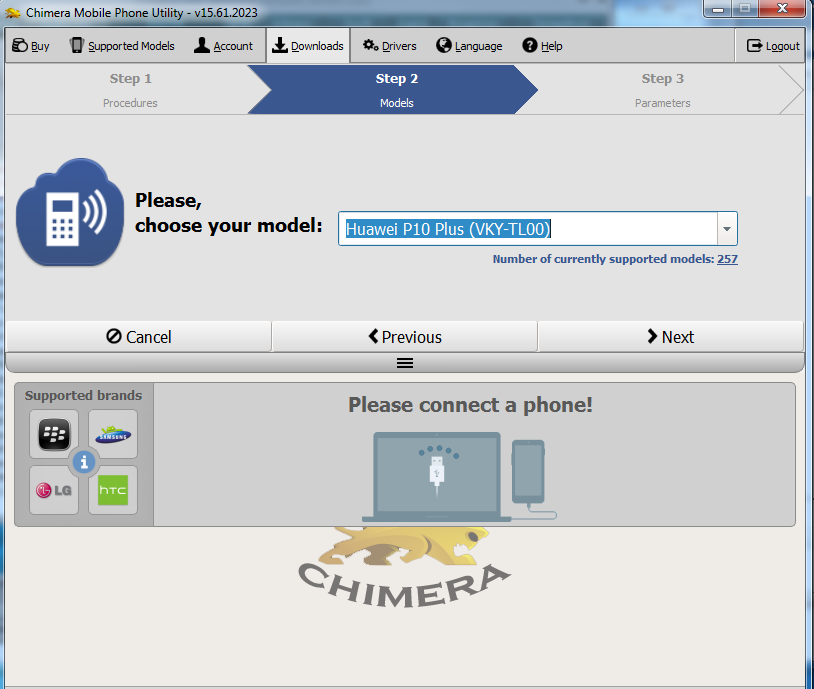Click the supported brands info icon
The image size is (814, 689).
click(84, 462)
